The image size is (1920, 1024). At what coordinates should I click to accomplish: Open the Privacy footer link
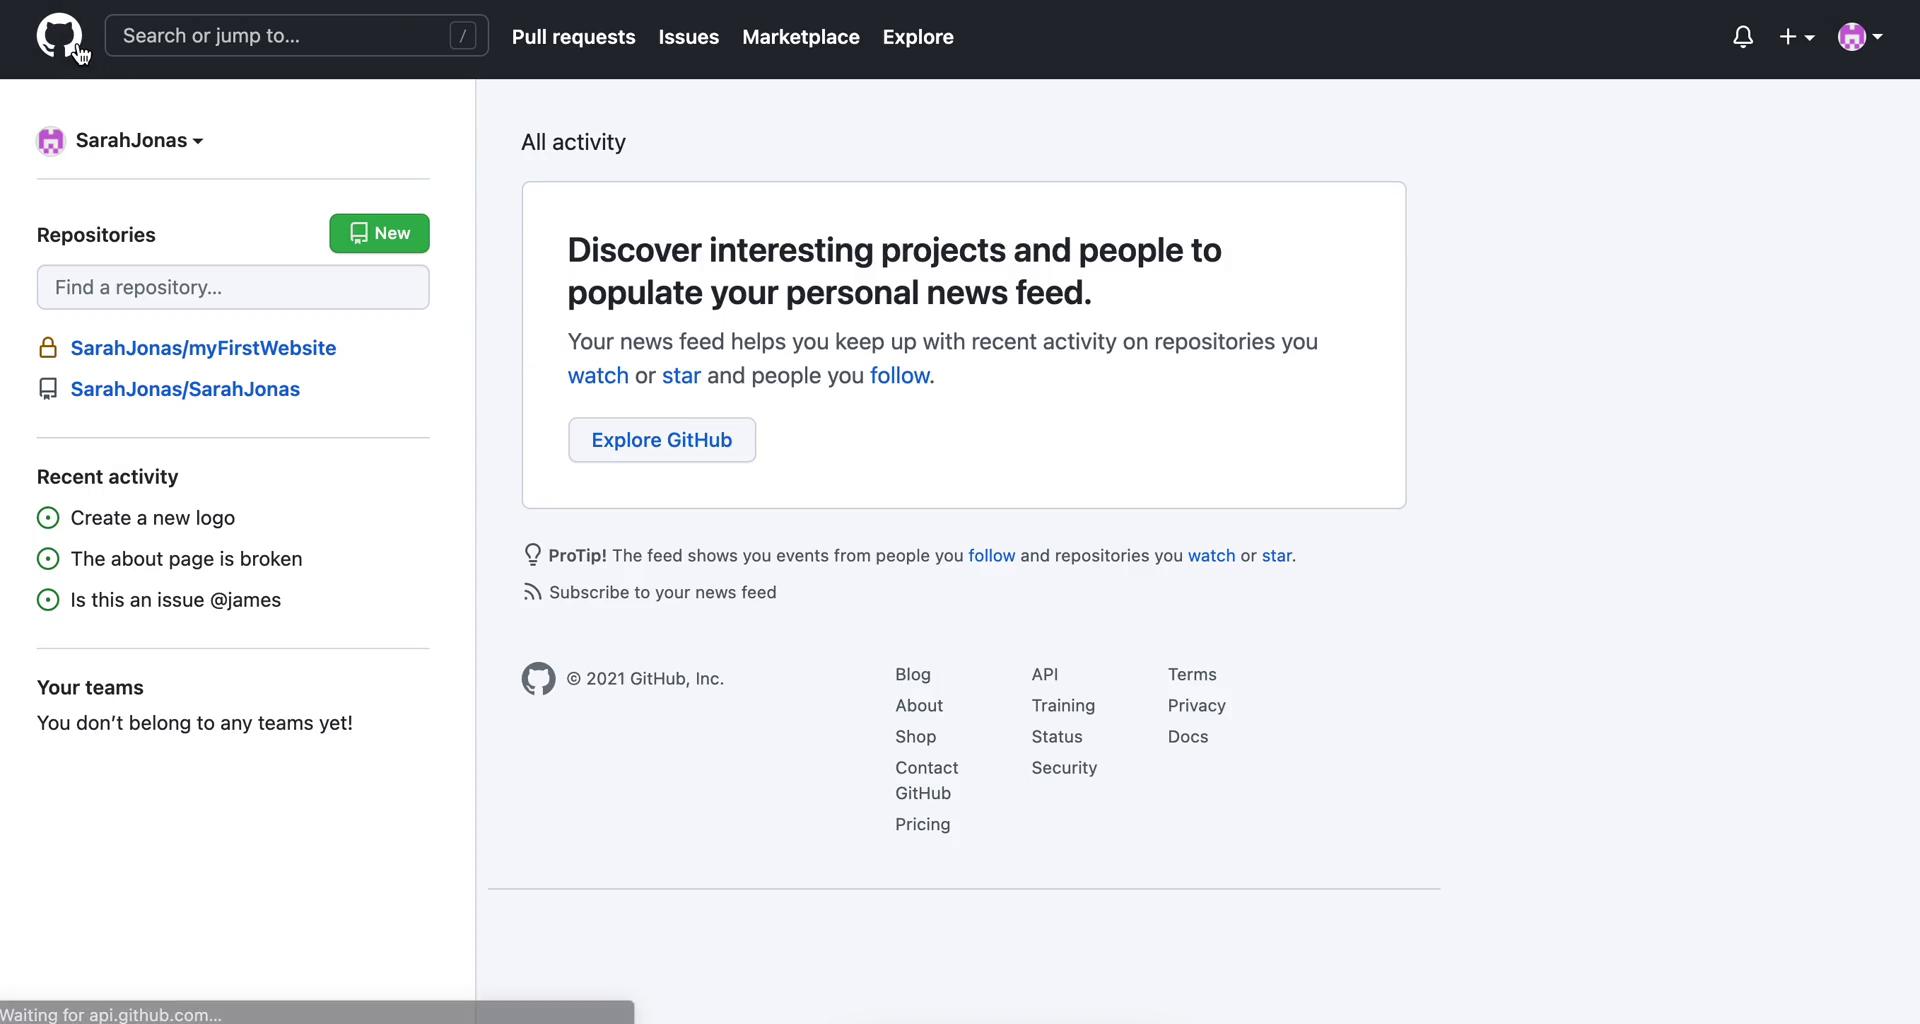pos(1197,706)
